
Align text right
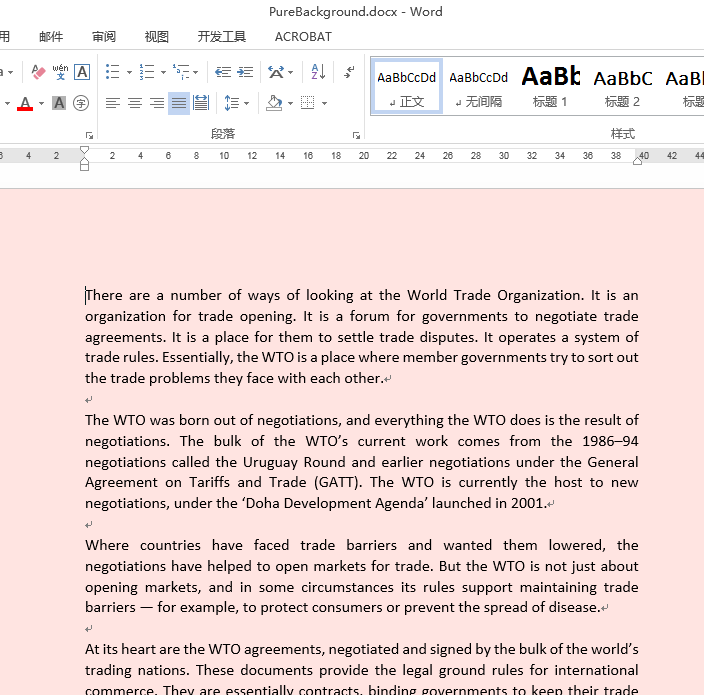click(x=157, y=103)
